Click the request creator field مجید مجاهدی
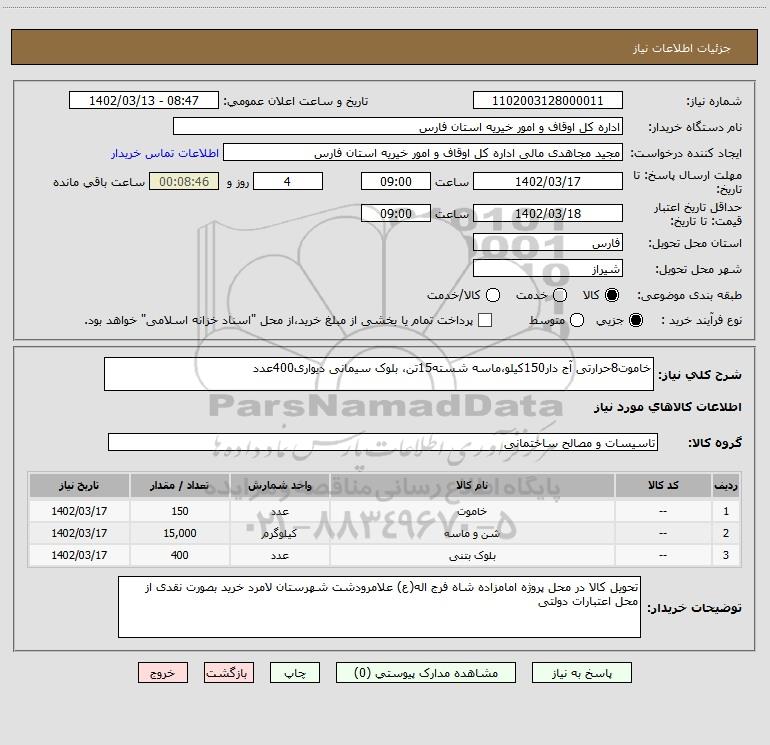Screen dimensions: 770x745 [423, 153]
